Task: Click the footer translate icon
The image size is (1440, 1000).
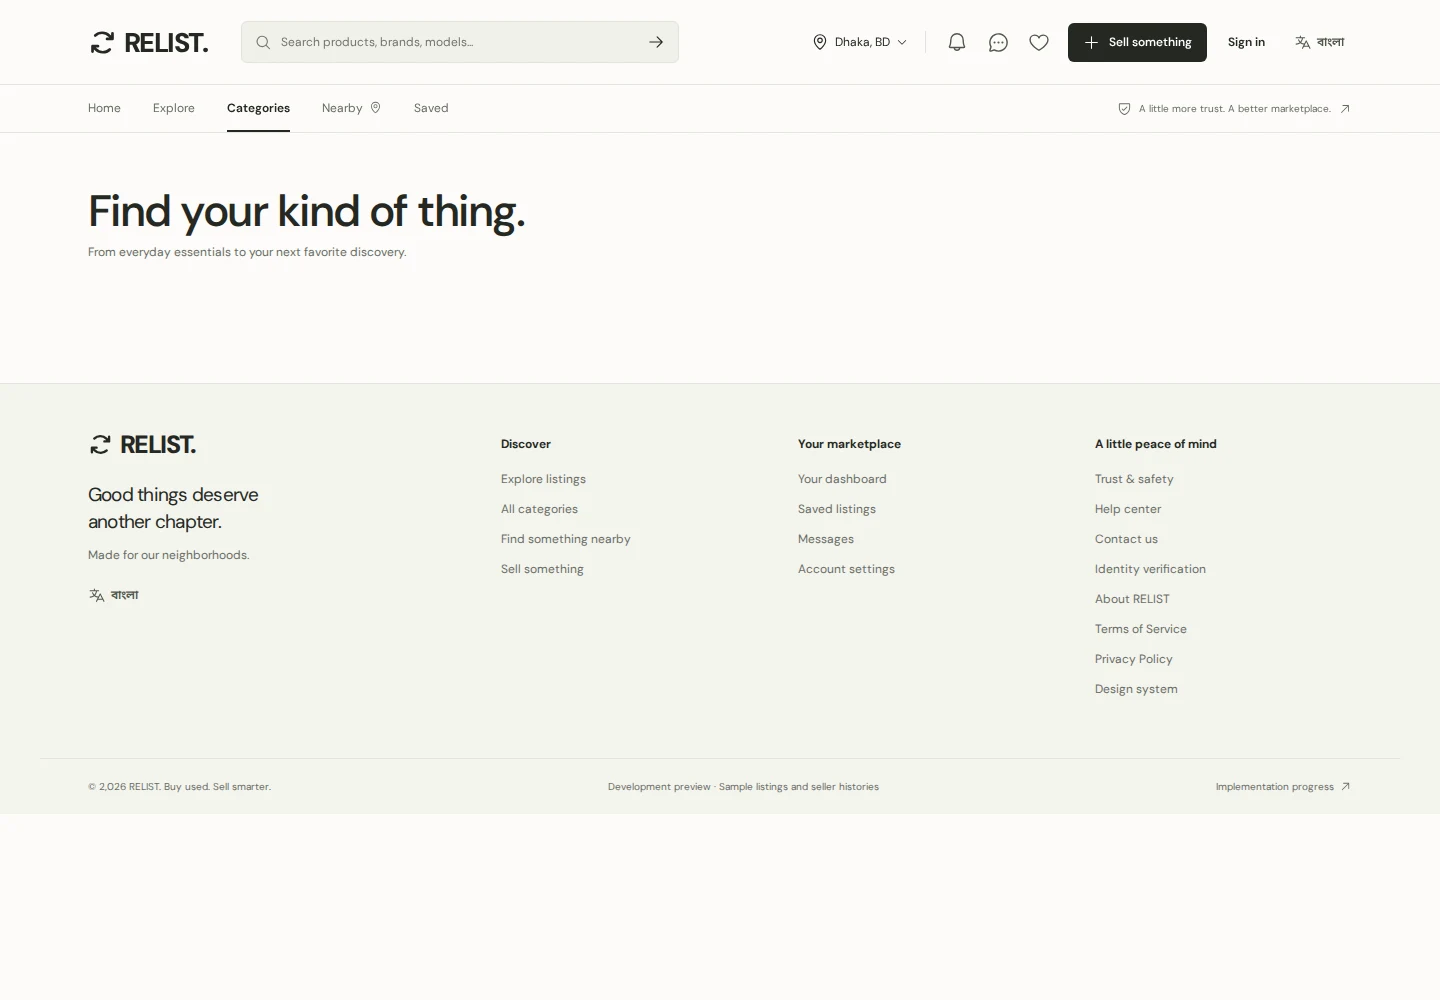Action: point(97,595)
